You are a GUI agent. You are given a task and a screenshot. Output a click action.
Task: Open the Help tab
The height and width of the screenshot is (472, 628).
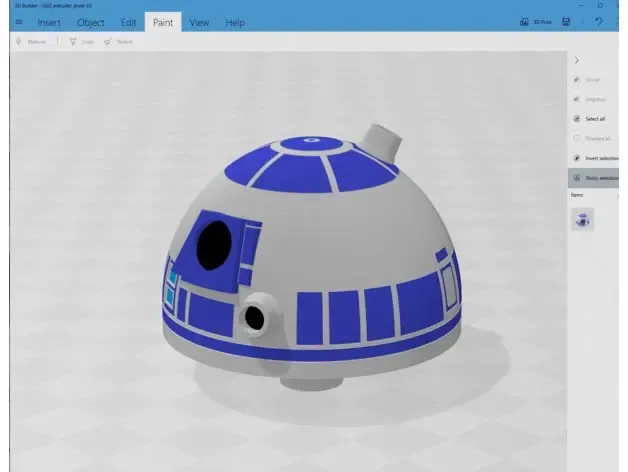tap(235, 22)
